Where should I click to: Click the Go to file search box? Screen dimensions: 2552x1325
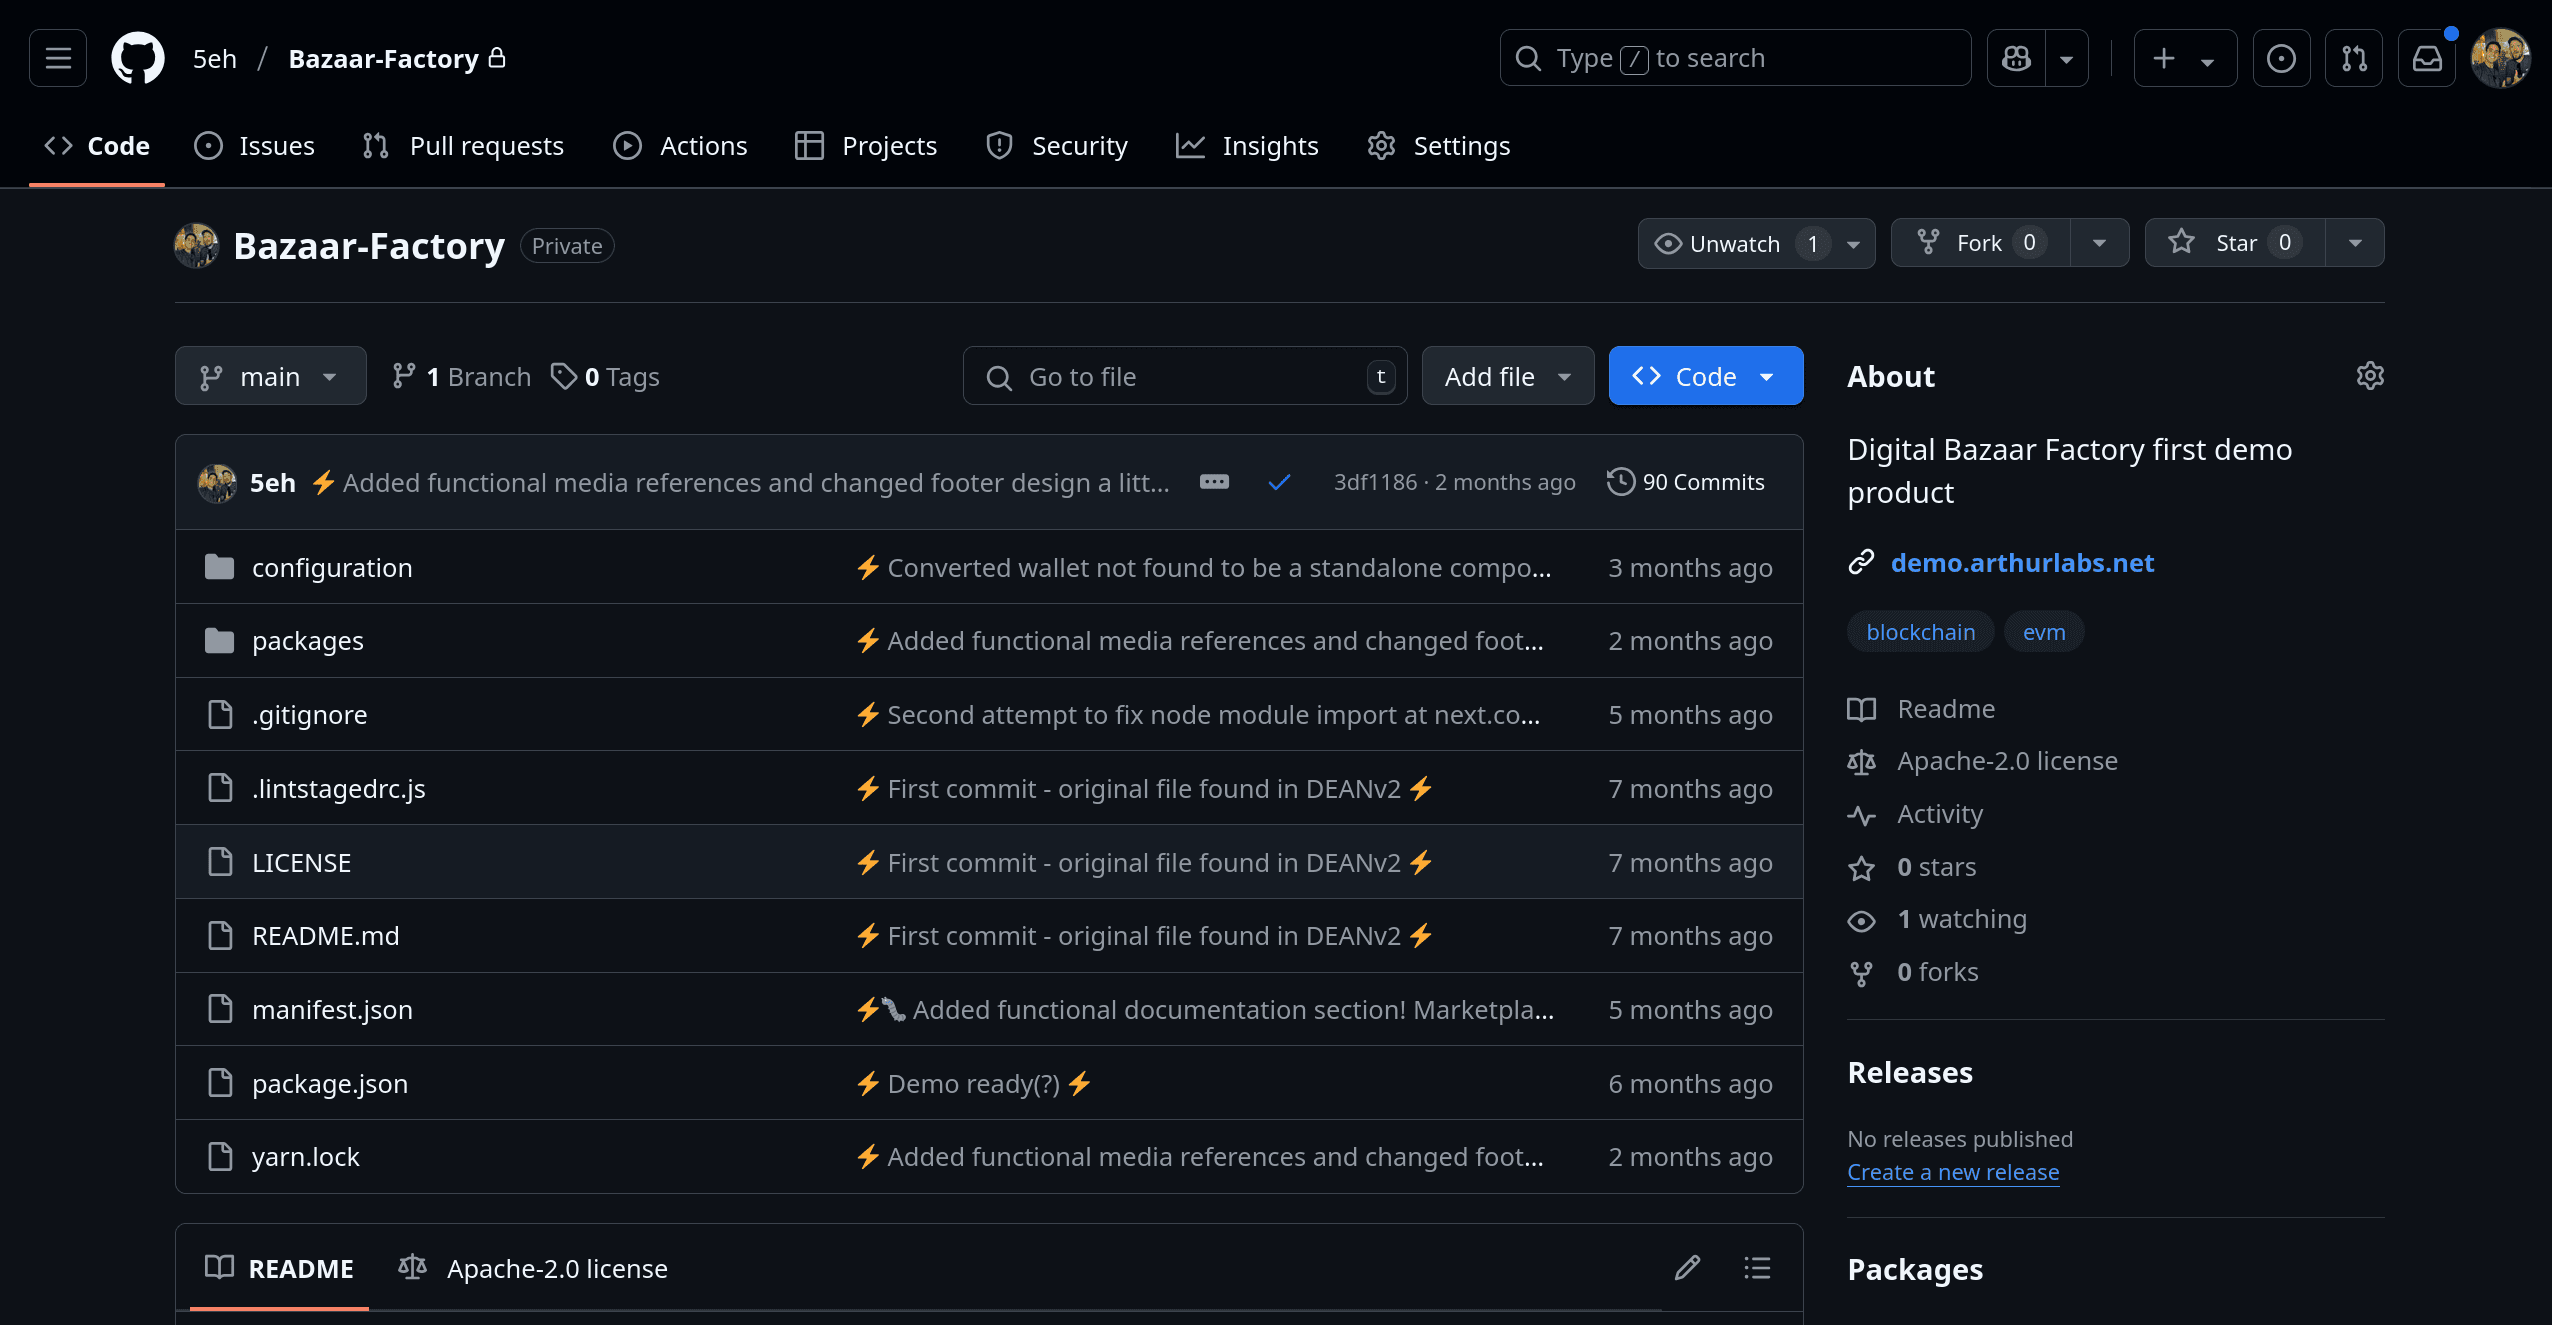1185,376
